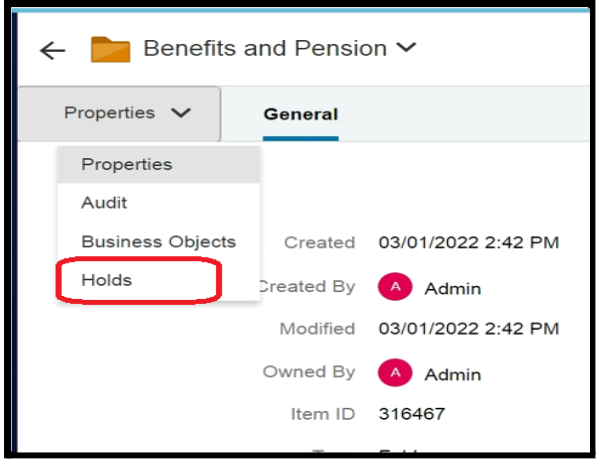Click the back arrow icon
Viewport: 600px width, 463px height.
(52, 51)
